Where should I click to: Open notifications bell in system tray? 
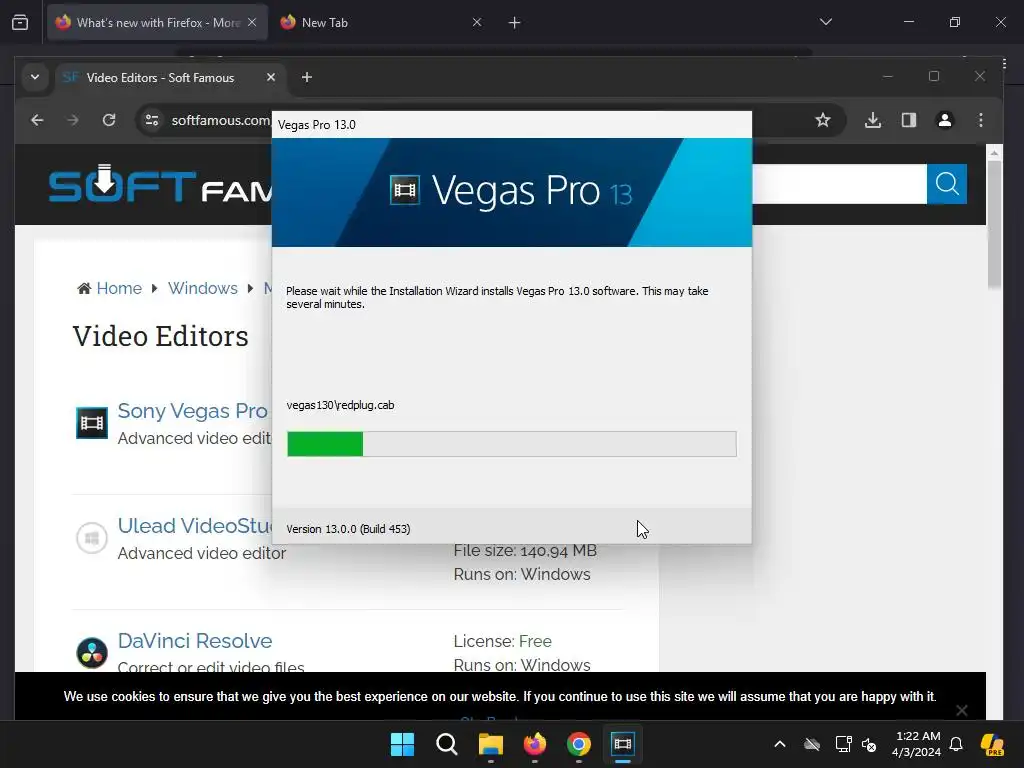pyautogui.click(x=956, y=744)
